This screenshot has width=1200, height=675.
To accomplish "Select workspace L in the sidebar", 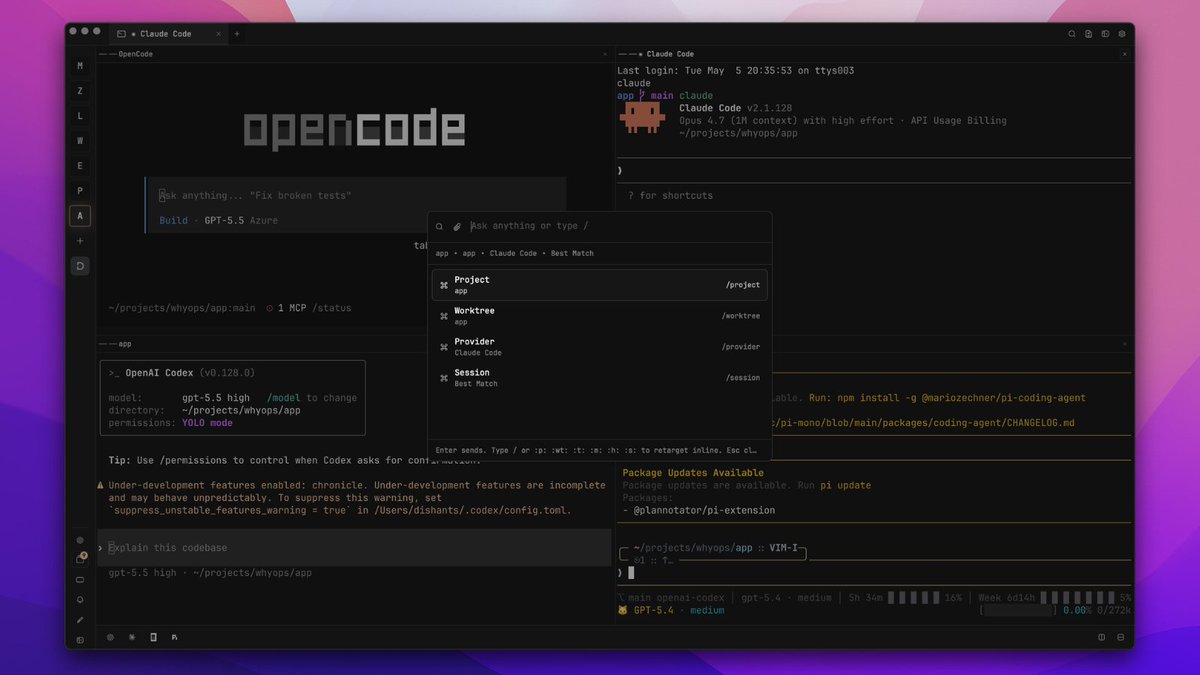I will [x=80, y=116].
